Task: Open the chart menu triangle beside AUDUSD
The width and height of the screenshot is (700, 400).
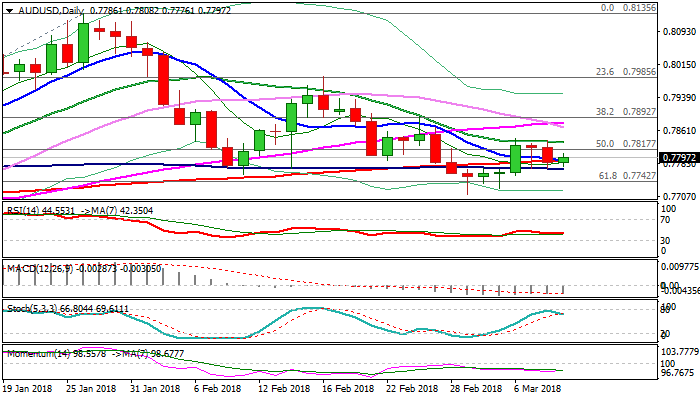Action: point(9,11)
